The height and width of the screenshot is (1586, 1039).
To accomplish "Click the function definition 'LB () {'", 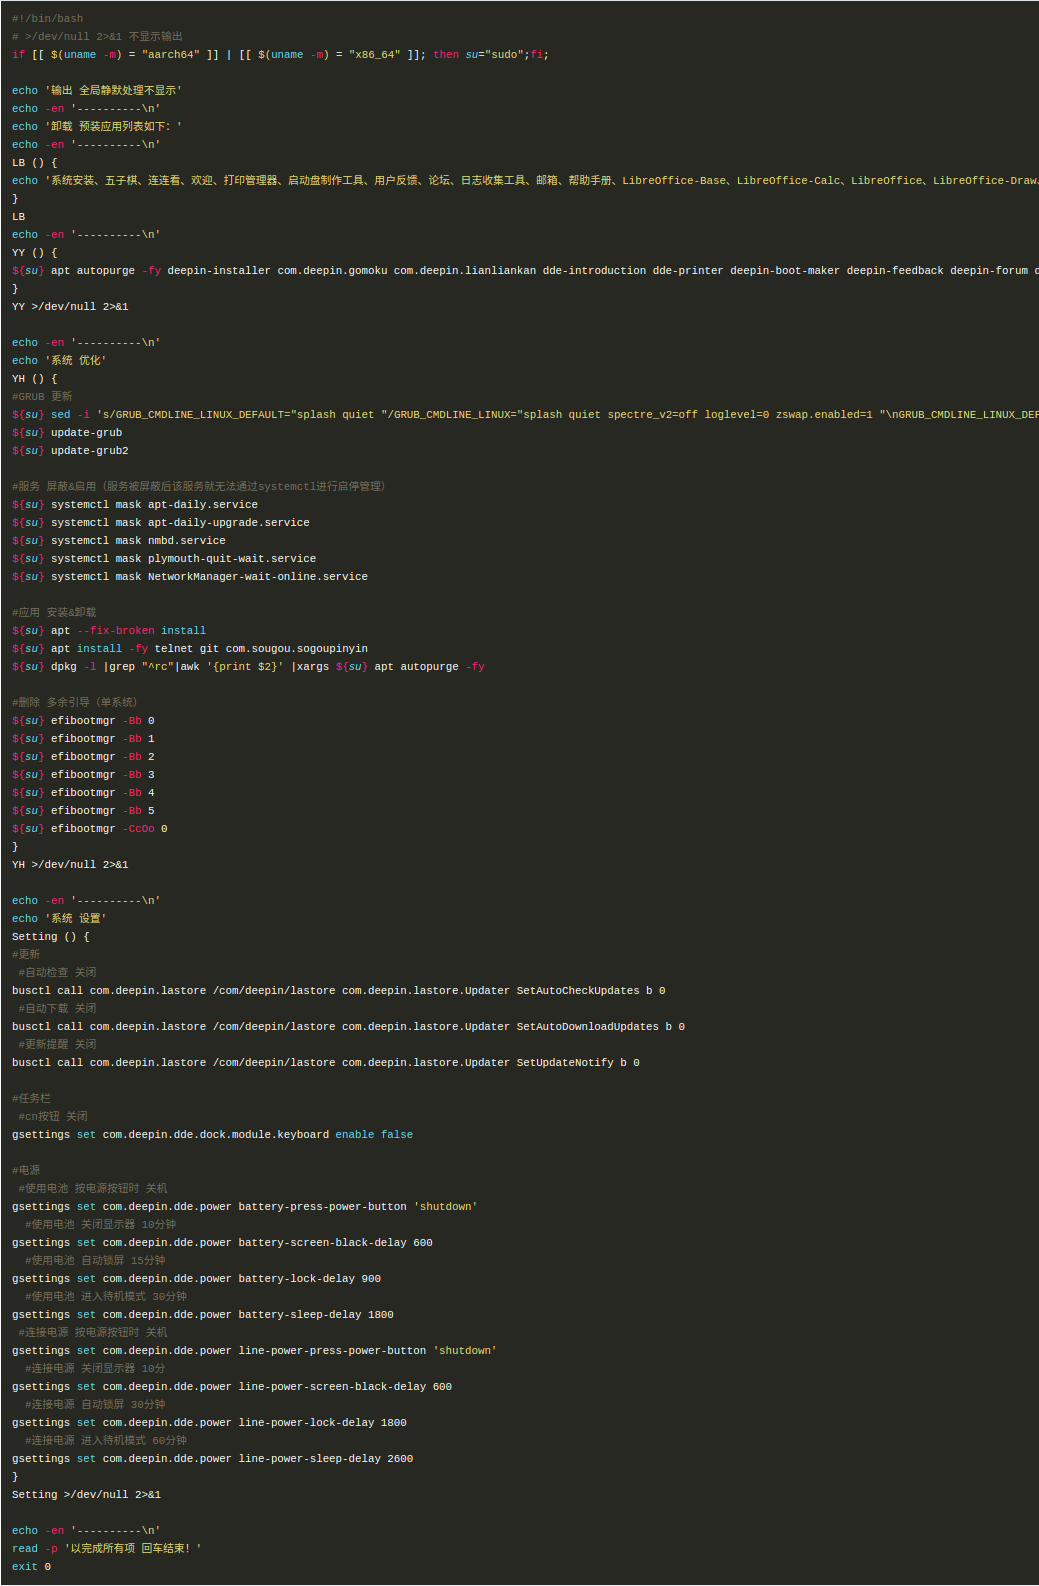I will (x=35, y=163).
